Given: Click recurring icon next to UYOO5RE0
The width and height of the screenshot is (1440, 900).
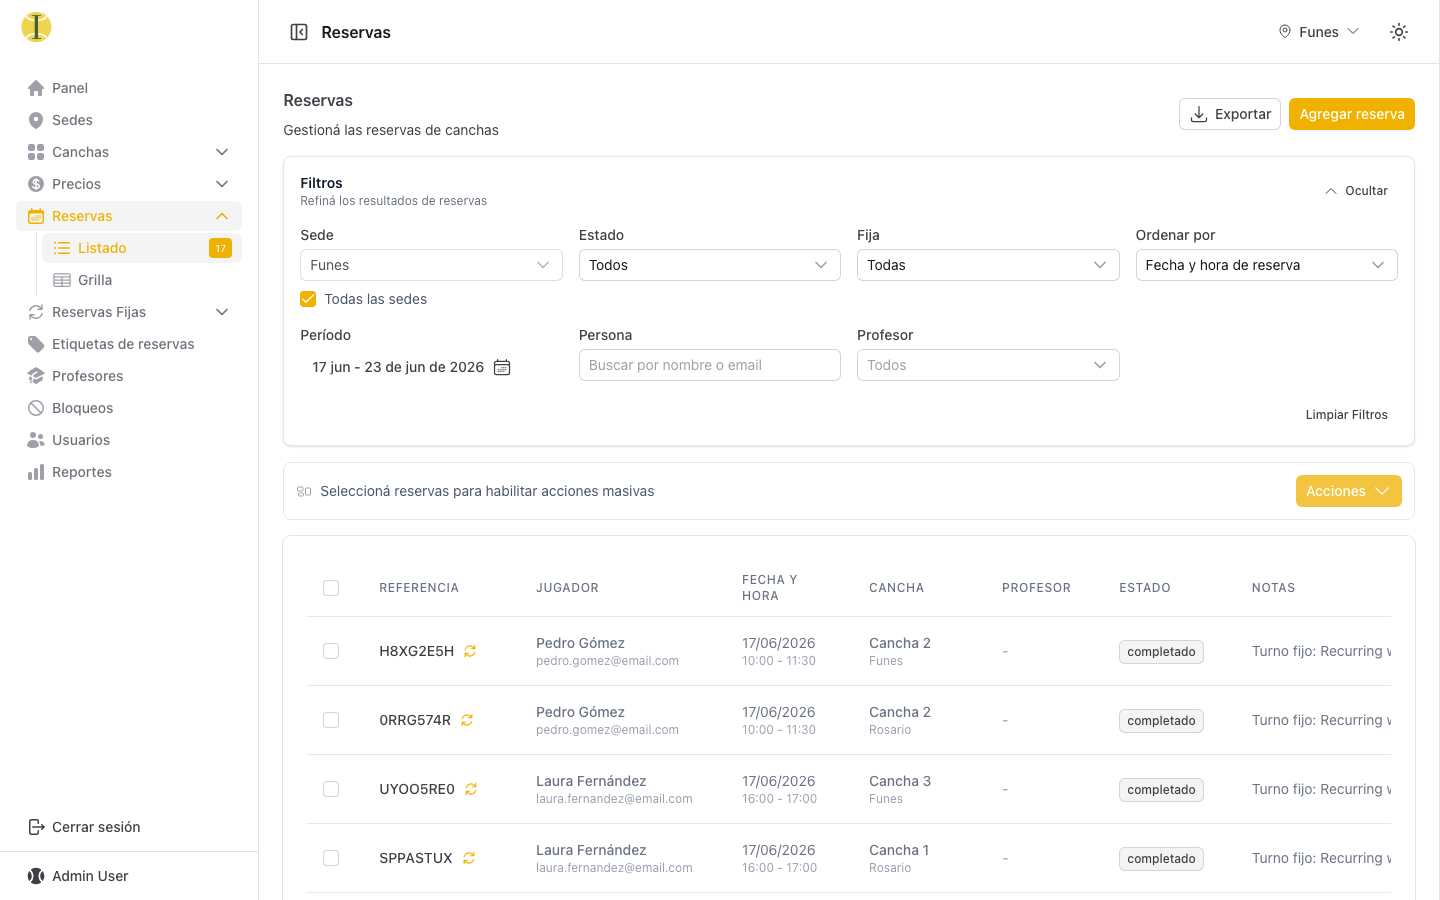Looking at the screenshot, I should 471,789.
